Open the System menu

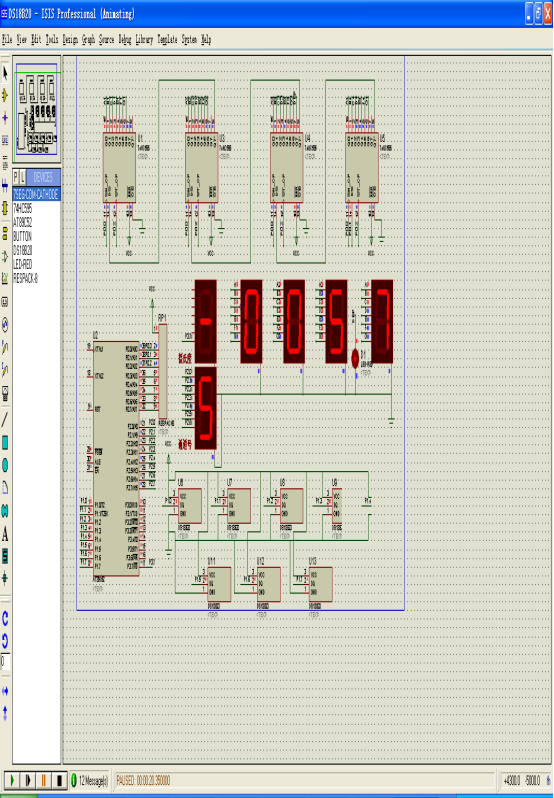pyautogui.click(x=189, y=40)
